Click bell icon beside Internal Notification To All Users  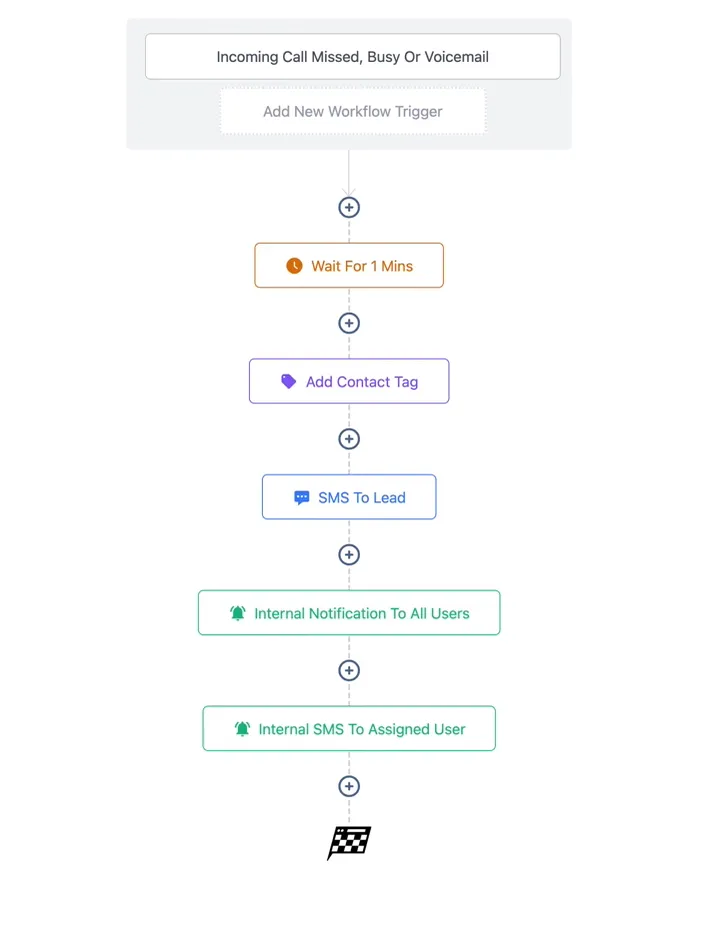point(238,613)
